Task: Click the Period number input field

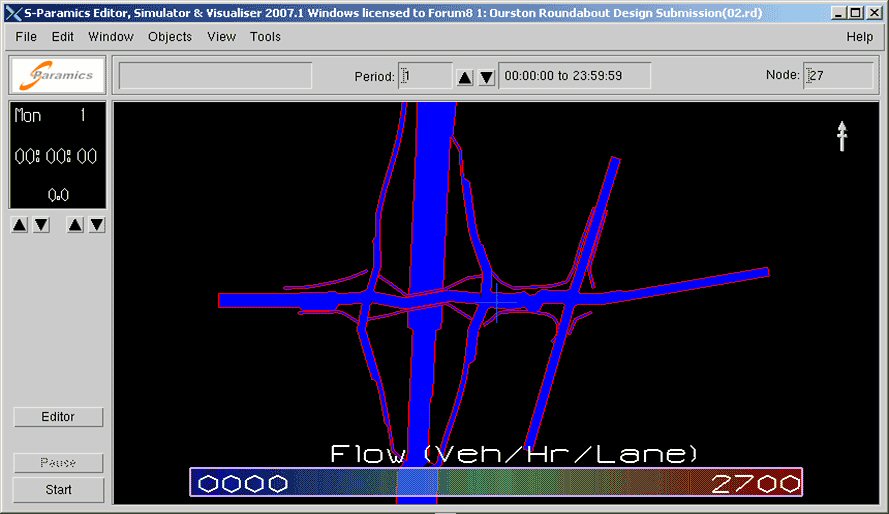Action: (425, 76)
